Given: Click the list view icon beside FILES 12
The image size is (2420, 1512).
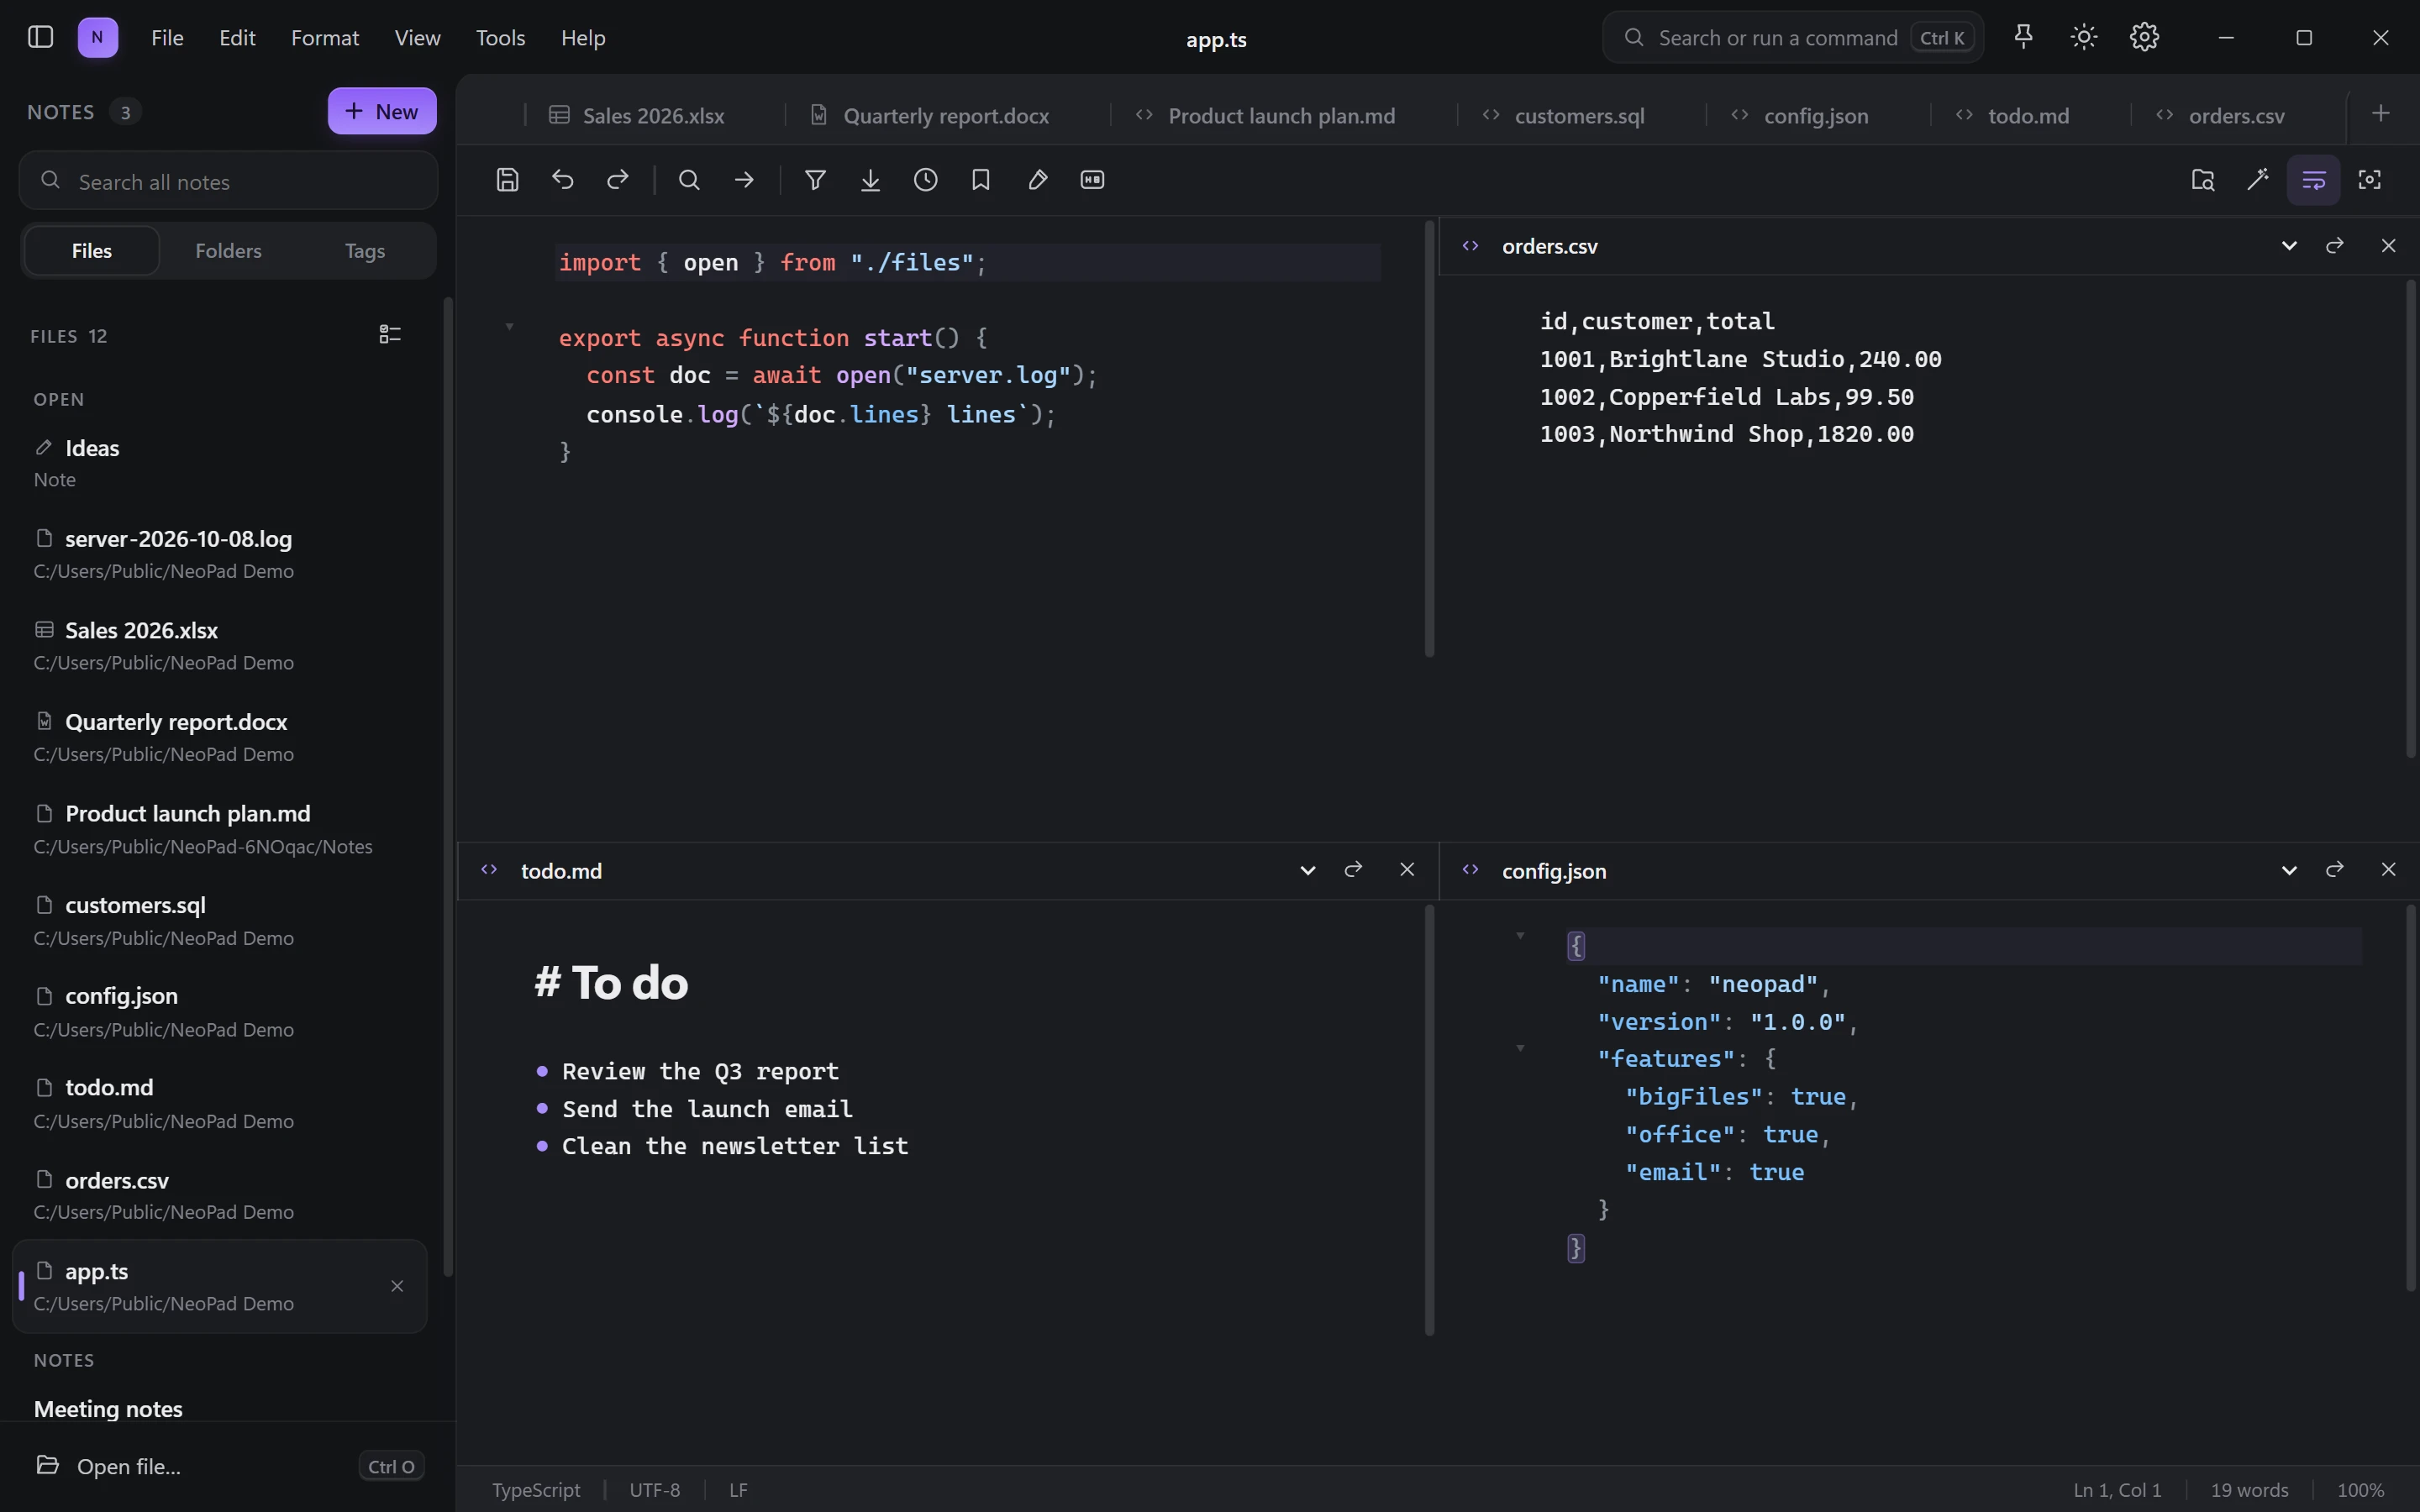Looking at the screenshot, I should [390, 334].
